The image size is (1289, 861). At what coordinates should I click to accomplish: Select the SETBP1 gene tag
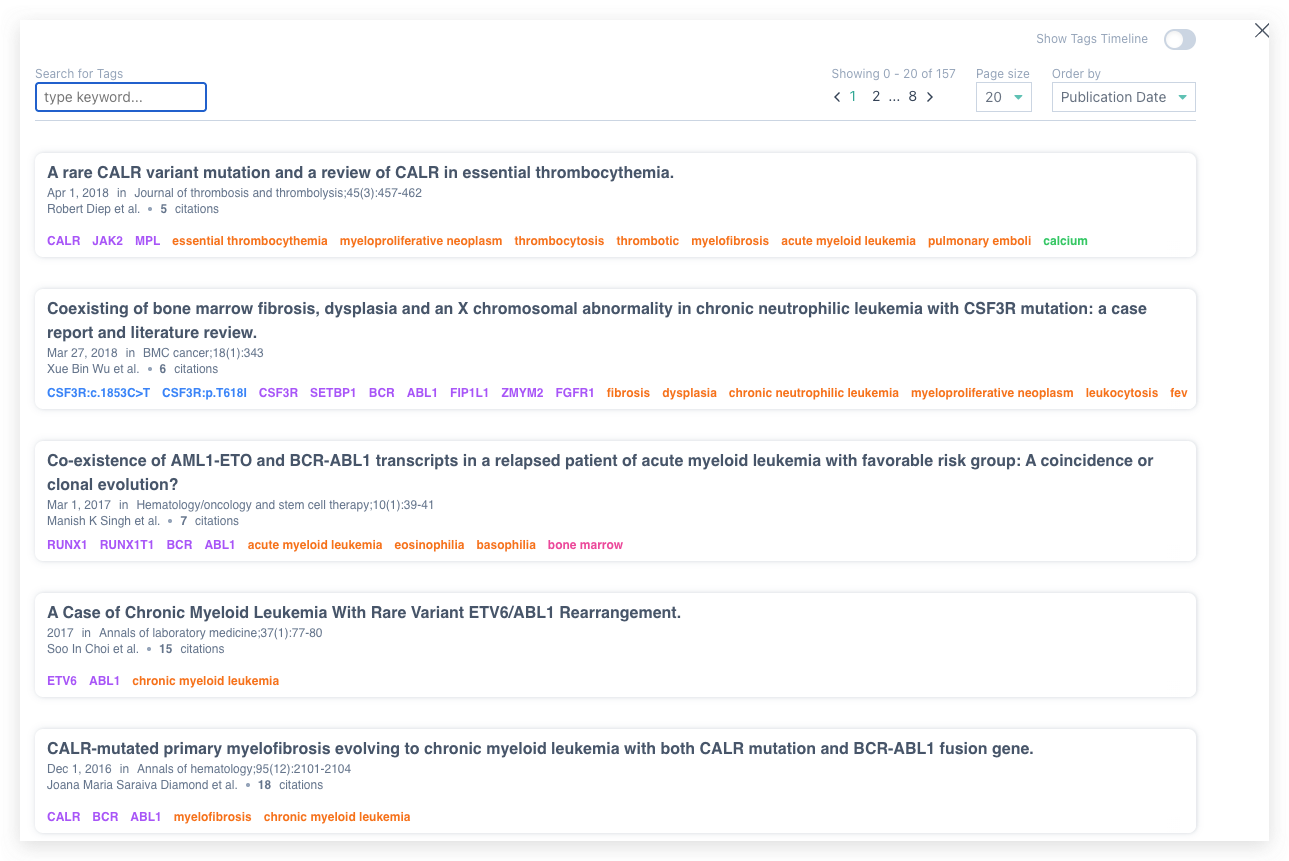click(x=333, y=393)
